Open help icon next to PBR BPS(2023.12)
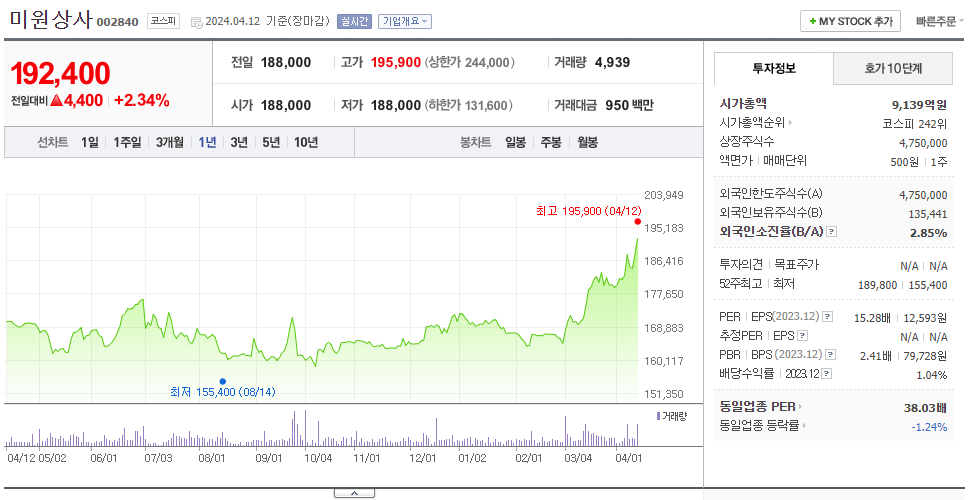This screenshot has width=968, height=500. (x=832, y=355)
